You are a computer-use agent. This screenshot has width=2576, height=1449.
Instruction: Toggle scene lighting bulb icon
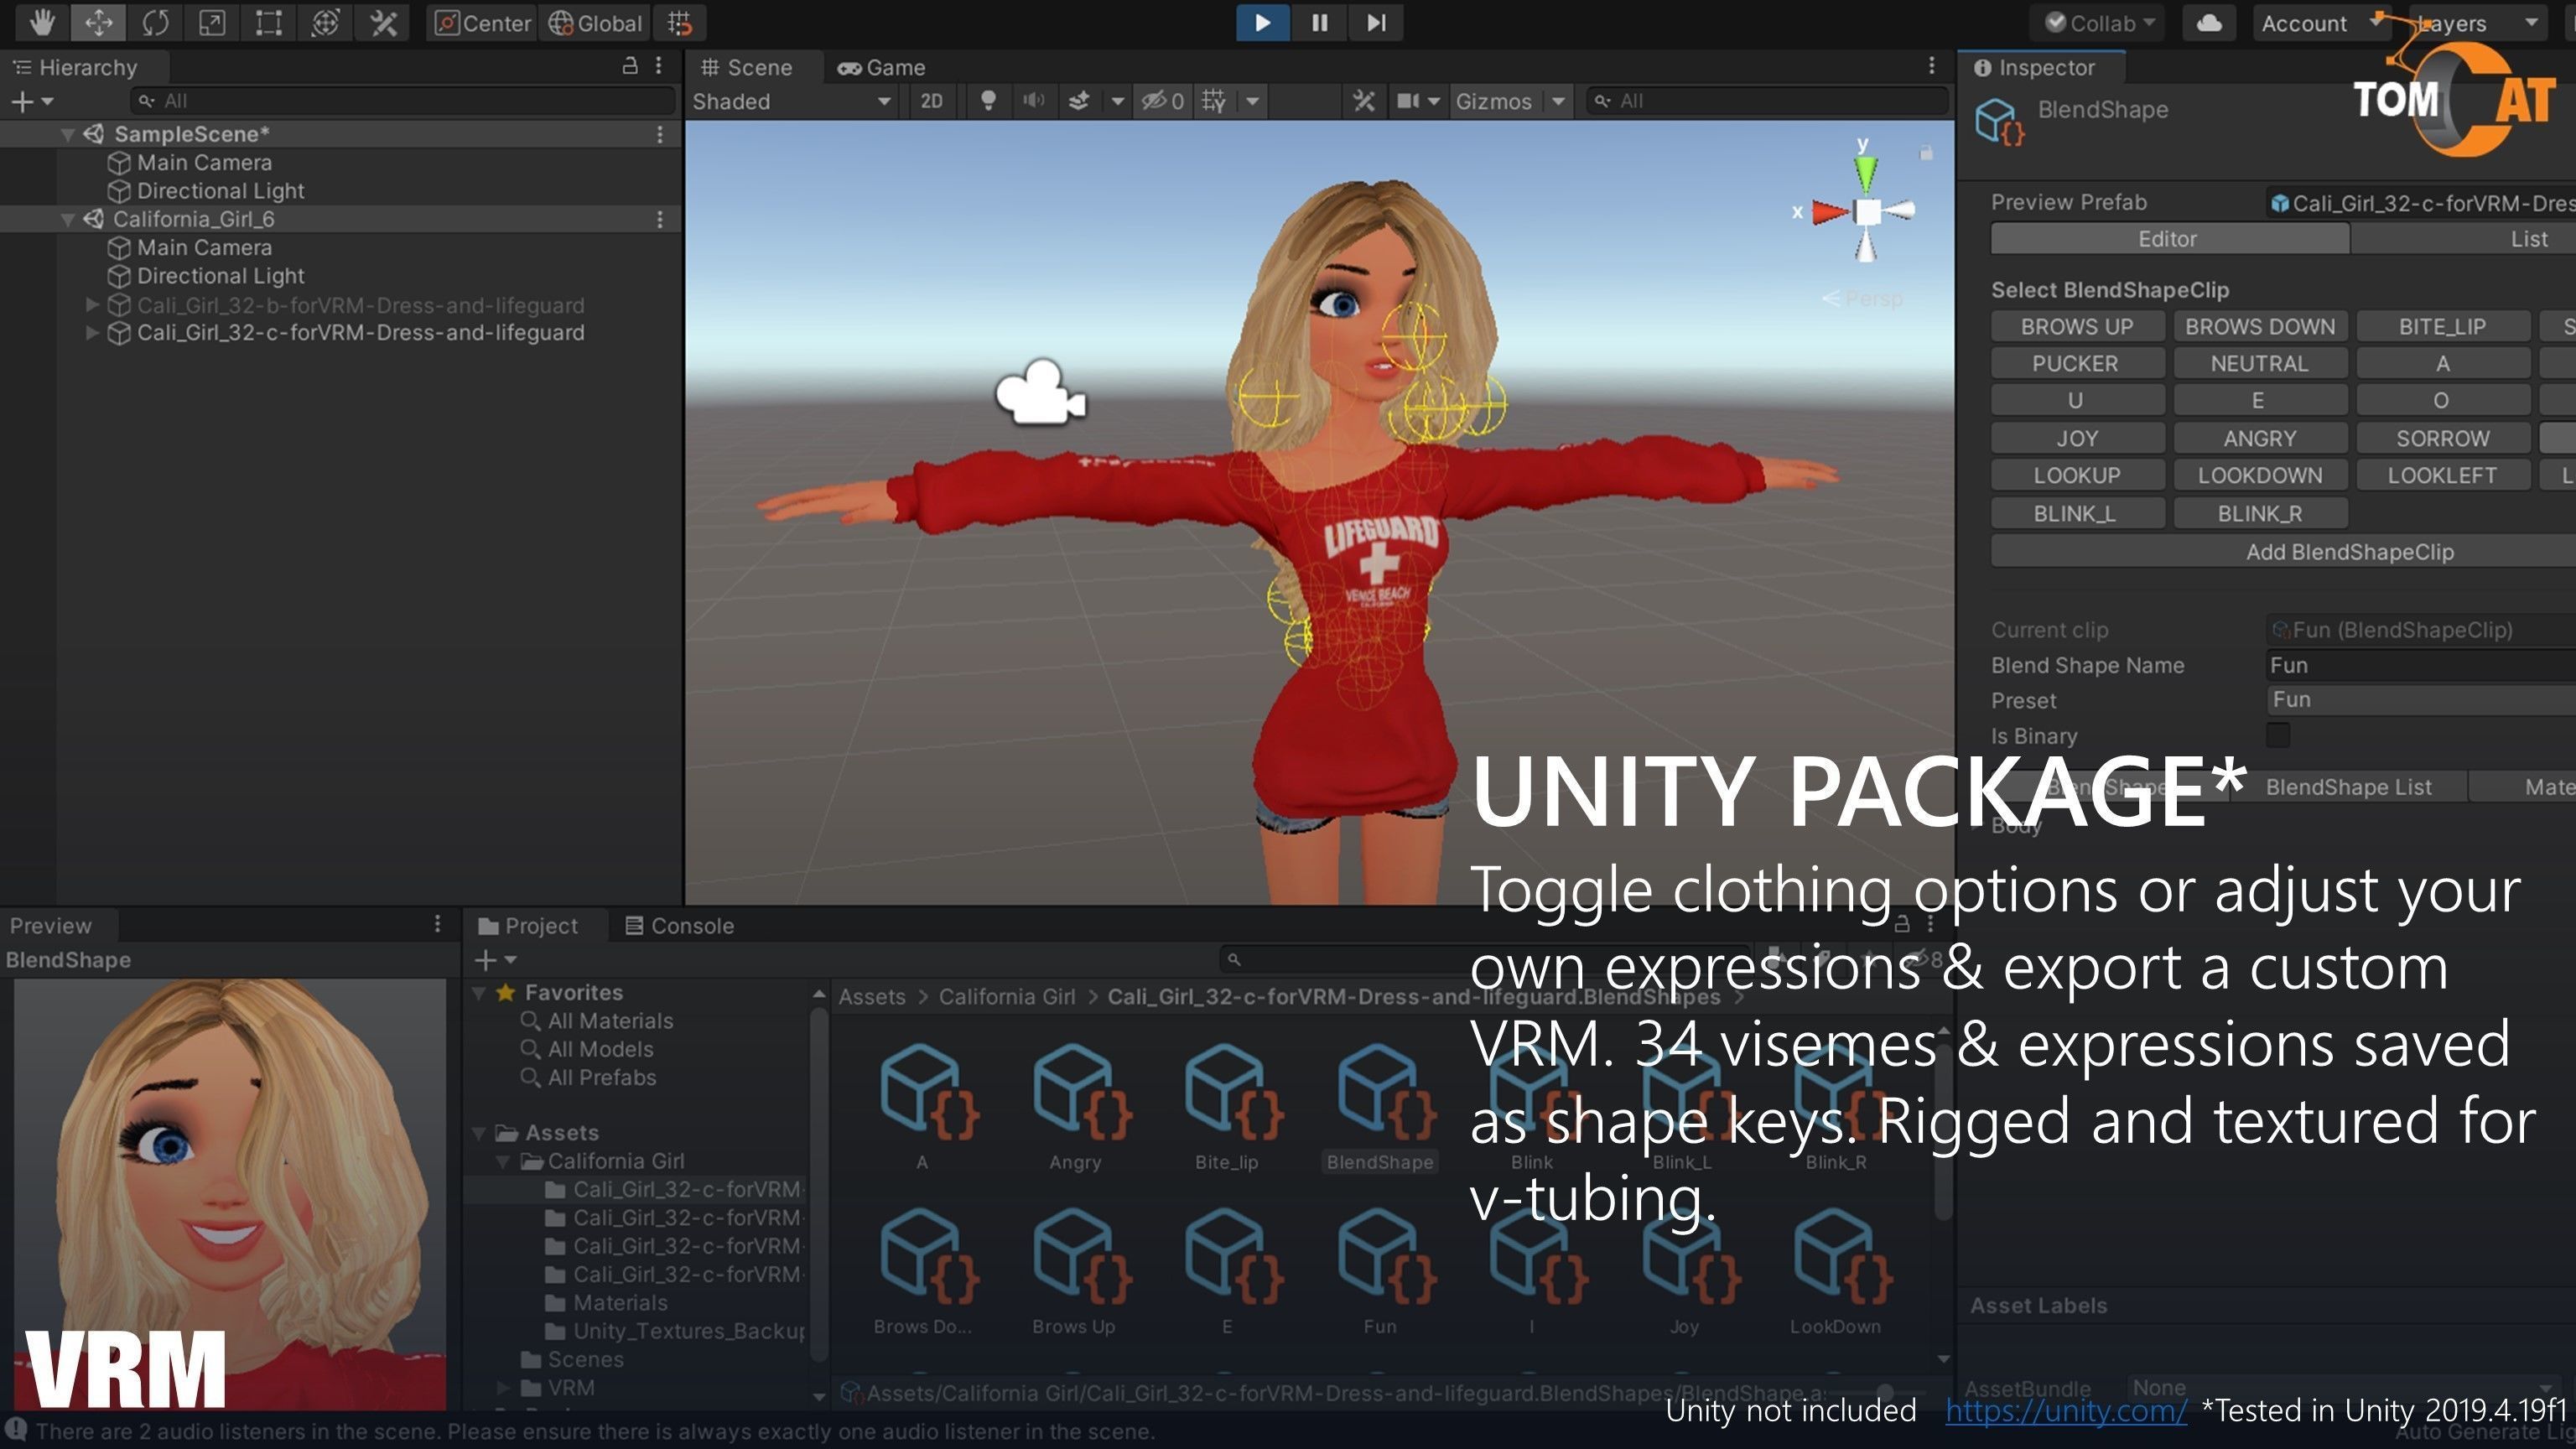coord(988,101)
